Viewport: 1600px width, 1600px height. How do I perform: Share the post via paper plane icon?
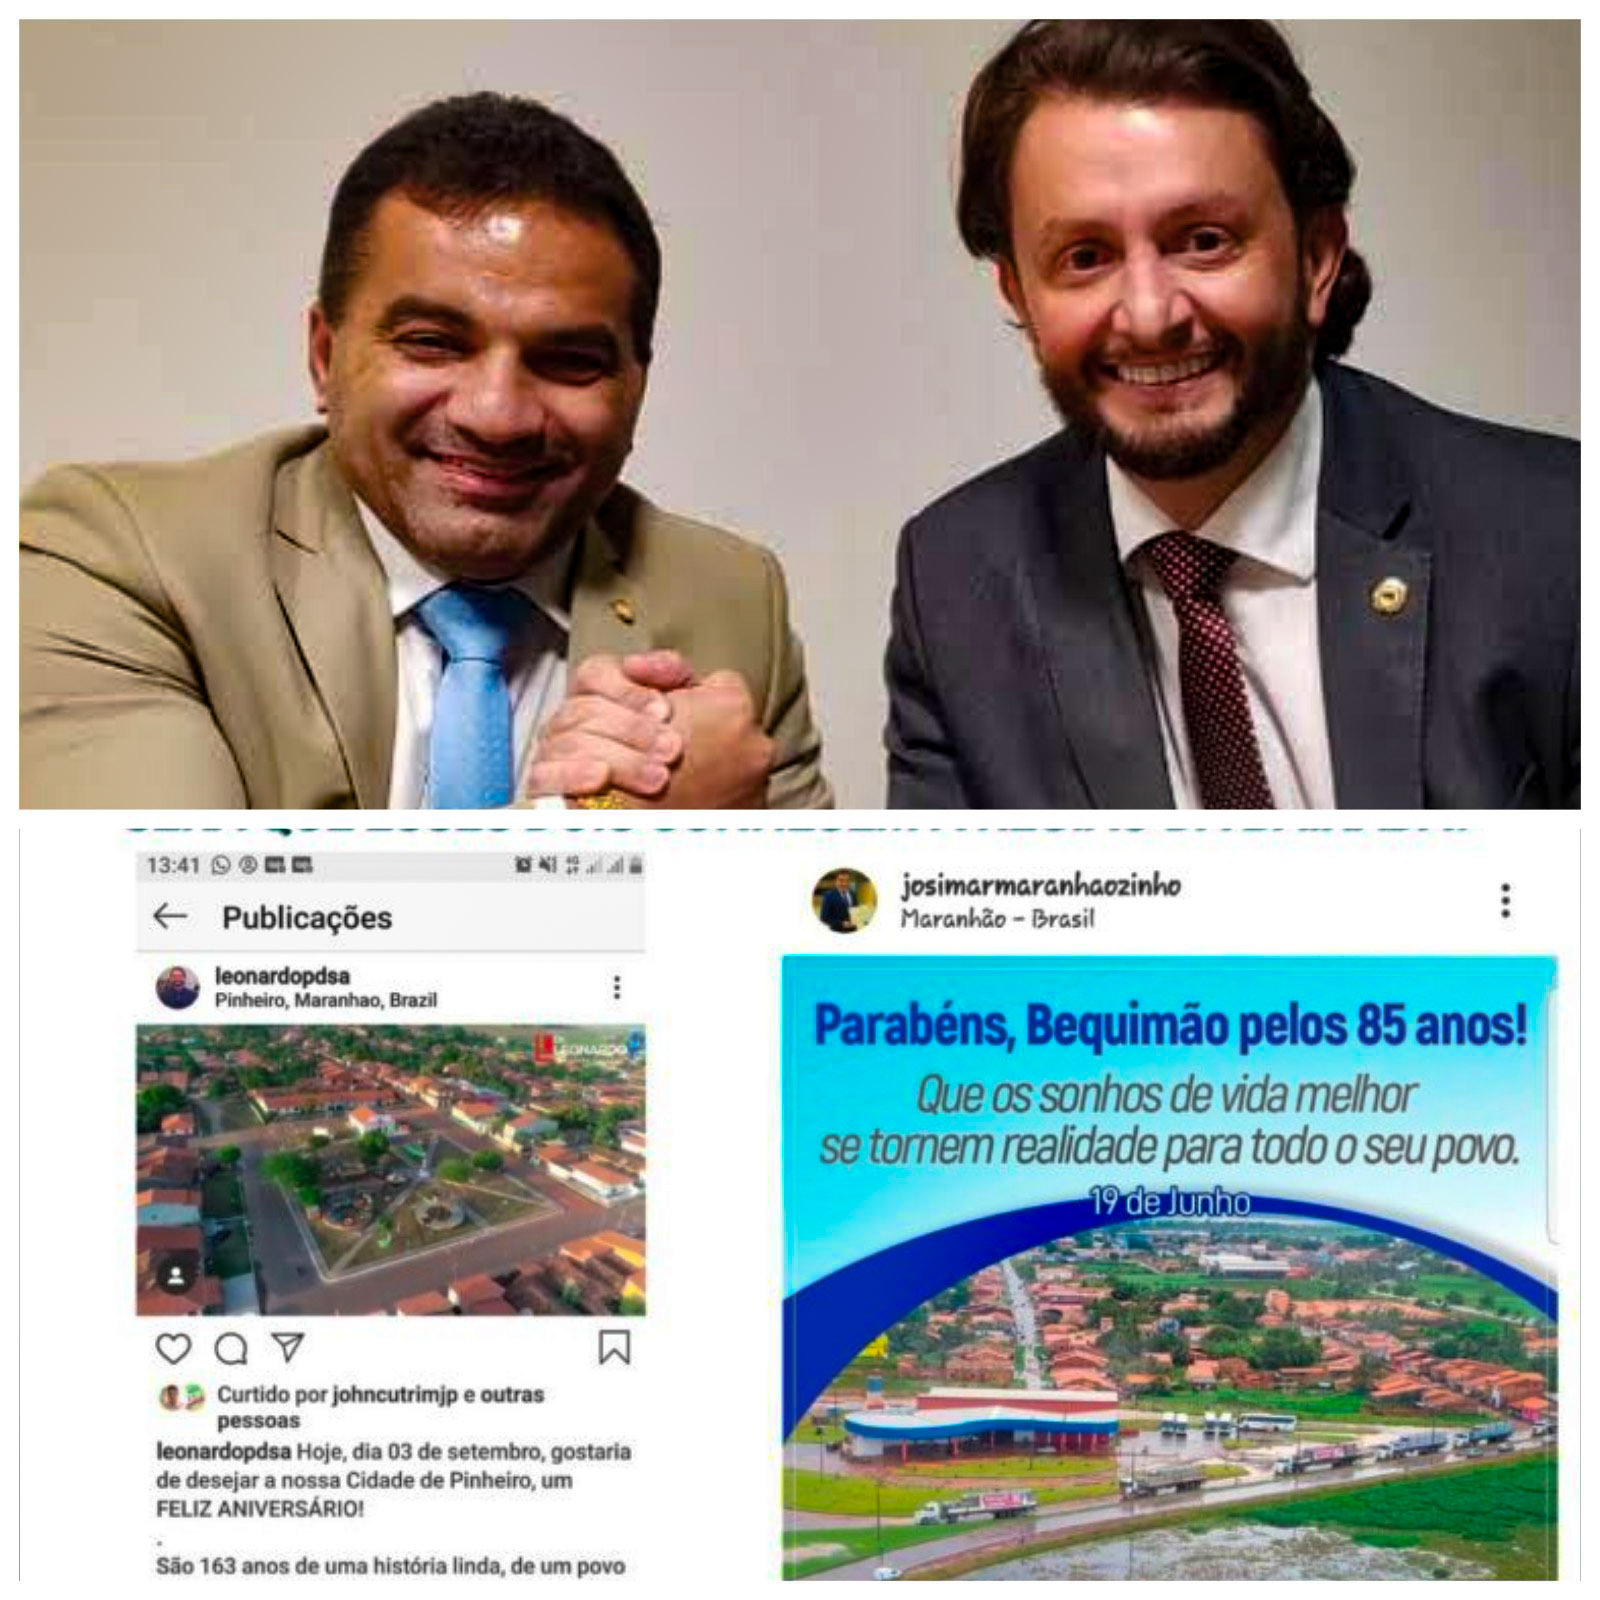(x=288, y=1347)
